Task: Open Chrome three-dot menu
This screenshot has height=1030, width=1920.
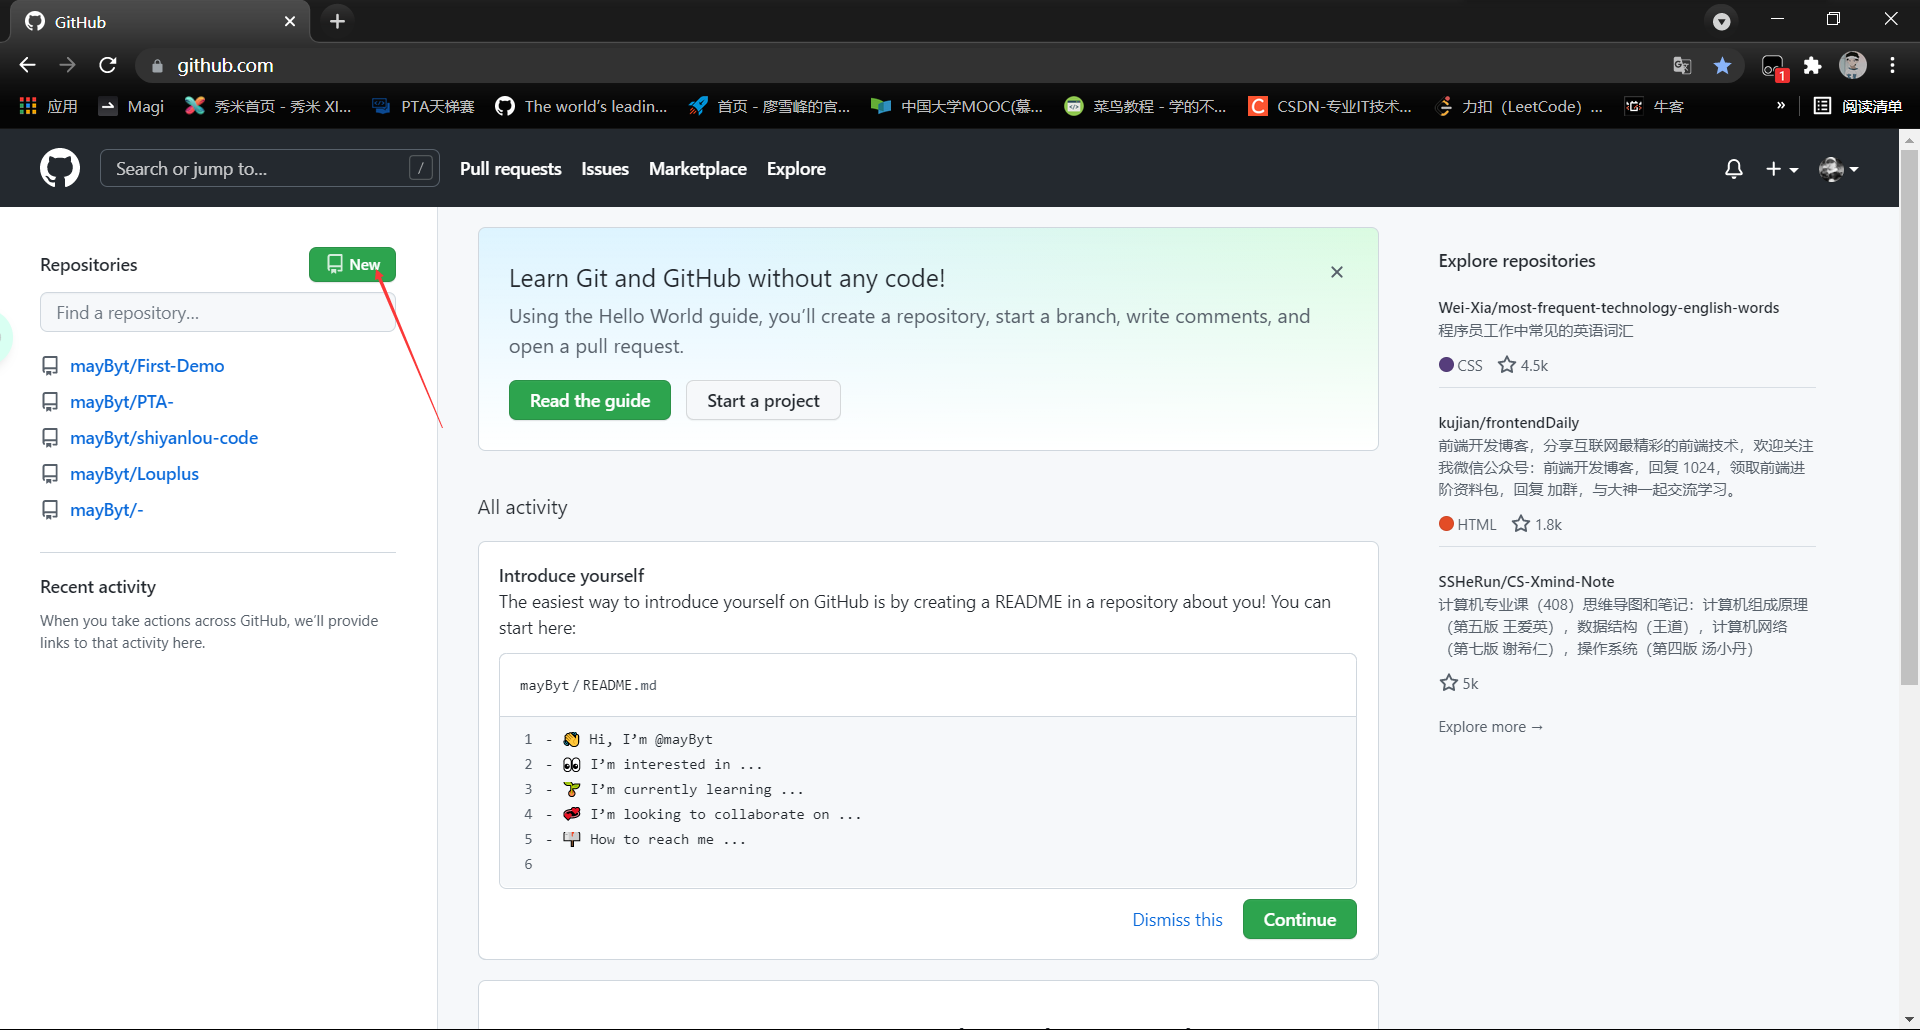Action: click(1892, 65)
